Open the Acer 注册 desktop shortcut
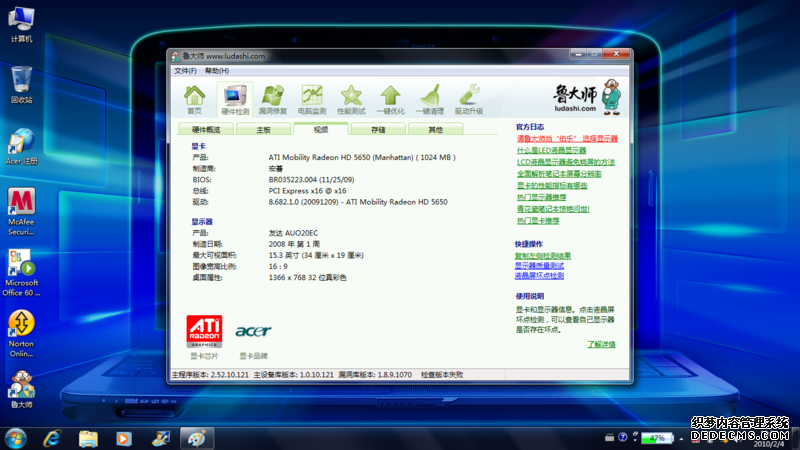The height and width of the screenshot is (450, 800). 21,146
